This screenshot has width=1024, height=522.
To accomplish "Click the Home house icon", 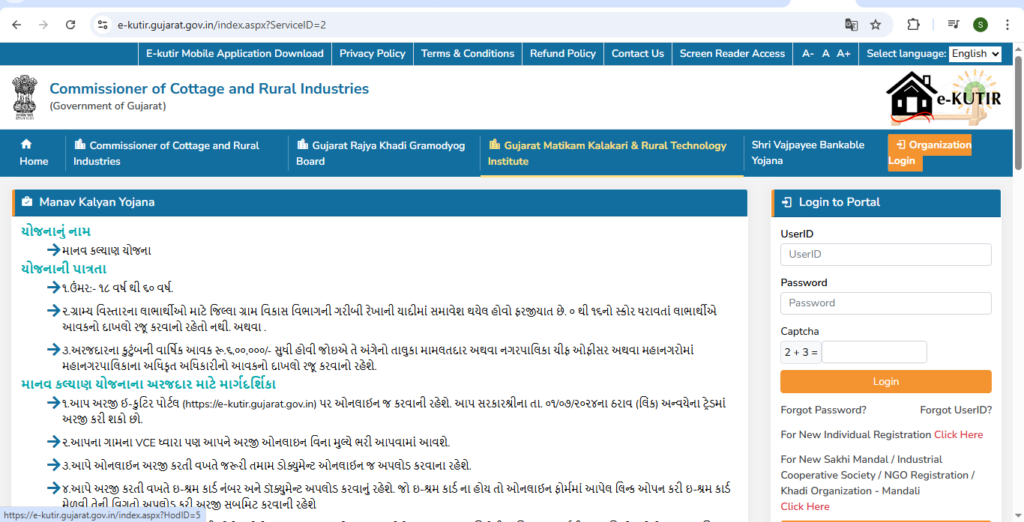I will [26, 144].
